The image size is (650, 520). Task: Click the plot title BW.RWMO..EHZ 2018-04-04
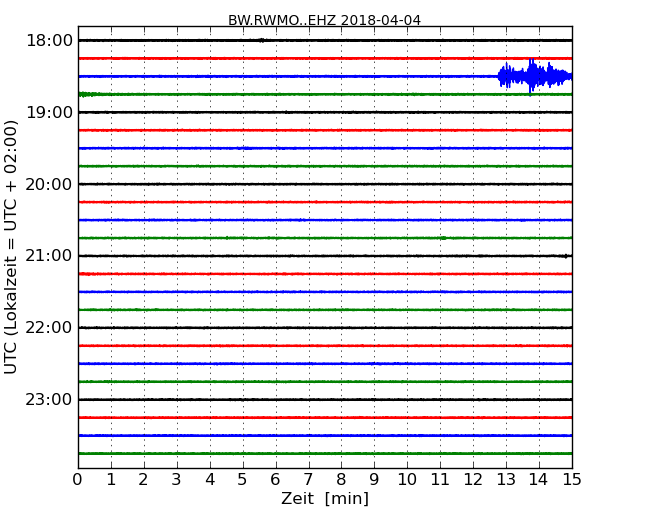pos(324,20)
